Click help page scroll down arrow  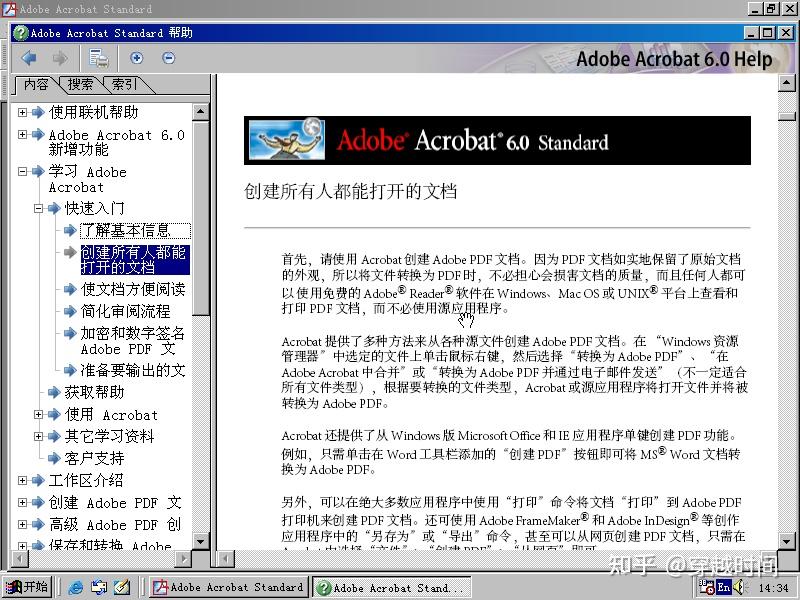pyautogui.click(x=787, y=541)
